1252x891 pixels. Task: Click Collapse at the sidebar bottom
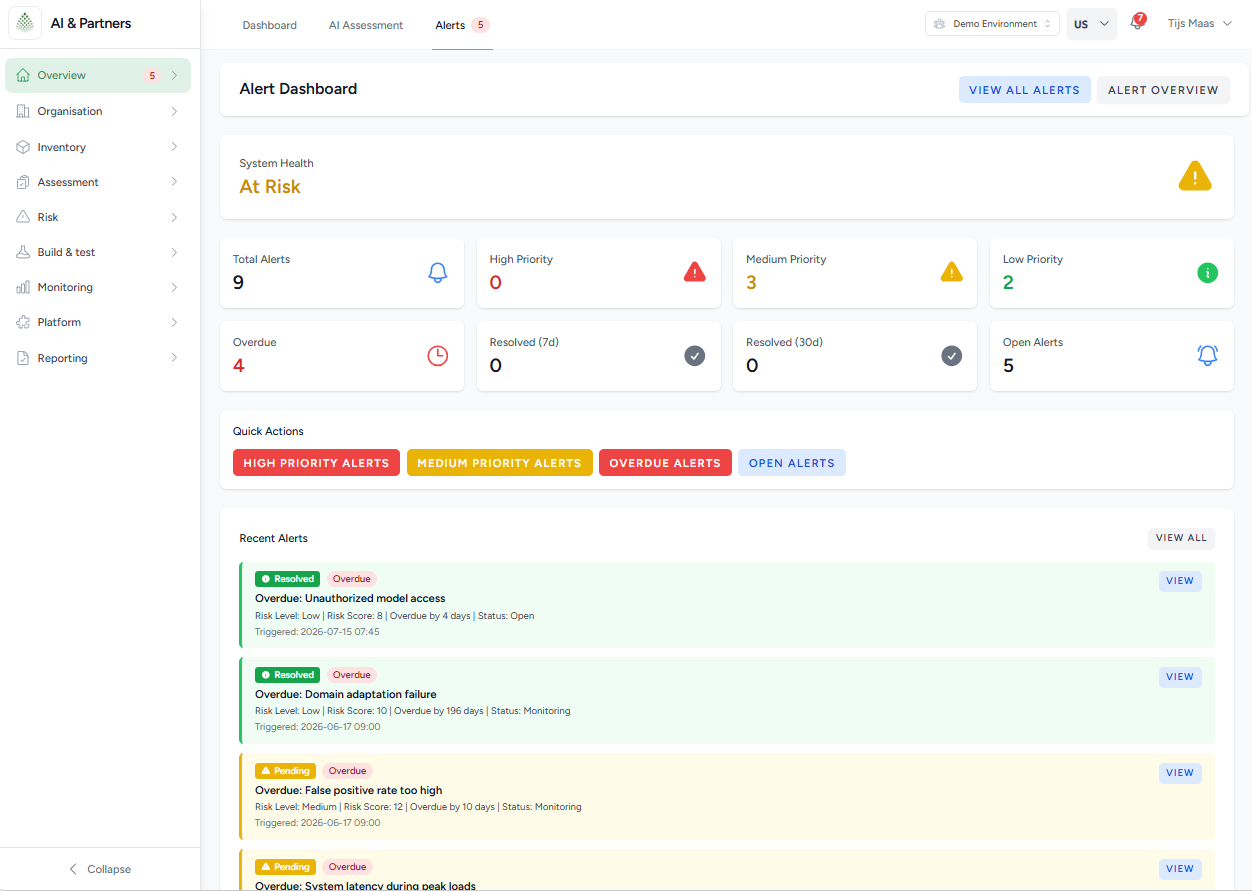(x=99, y=869)
